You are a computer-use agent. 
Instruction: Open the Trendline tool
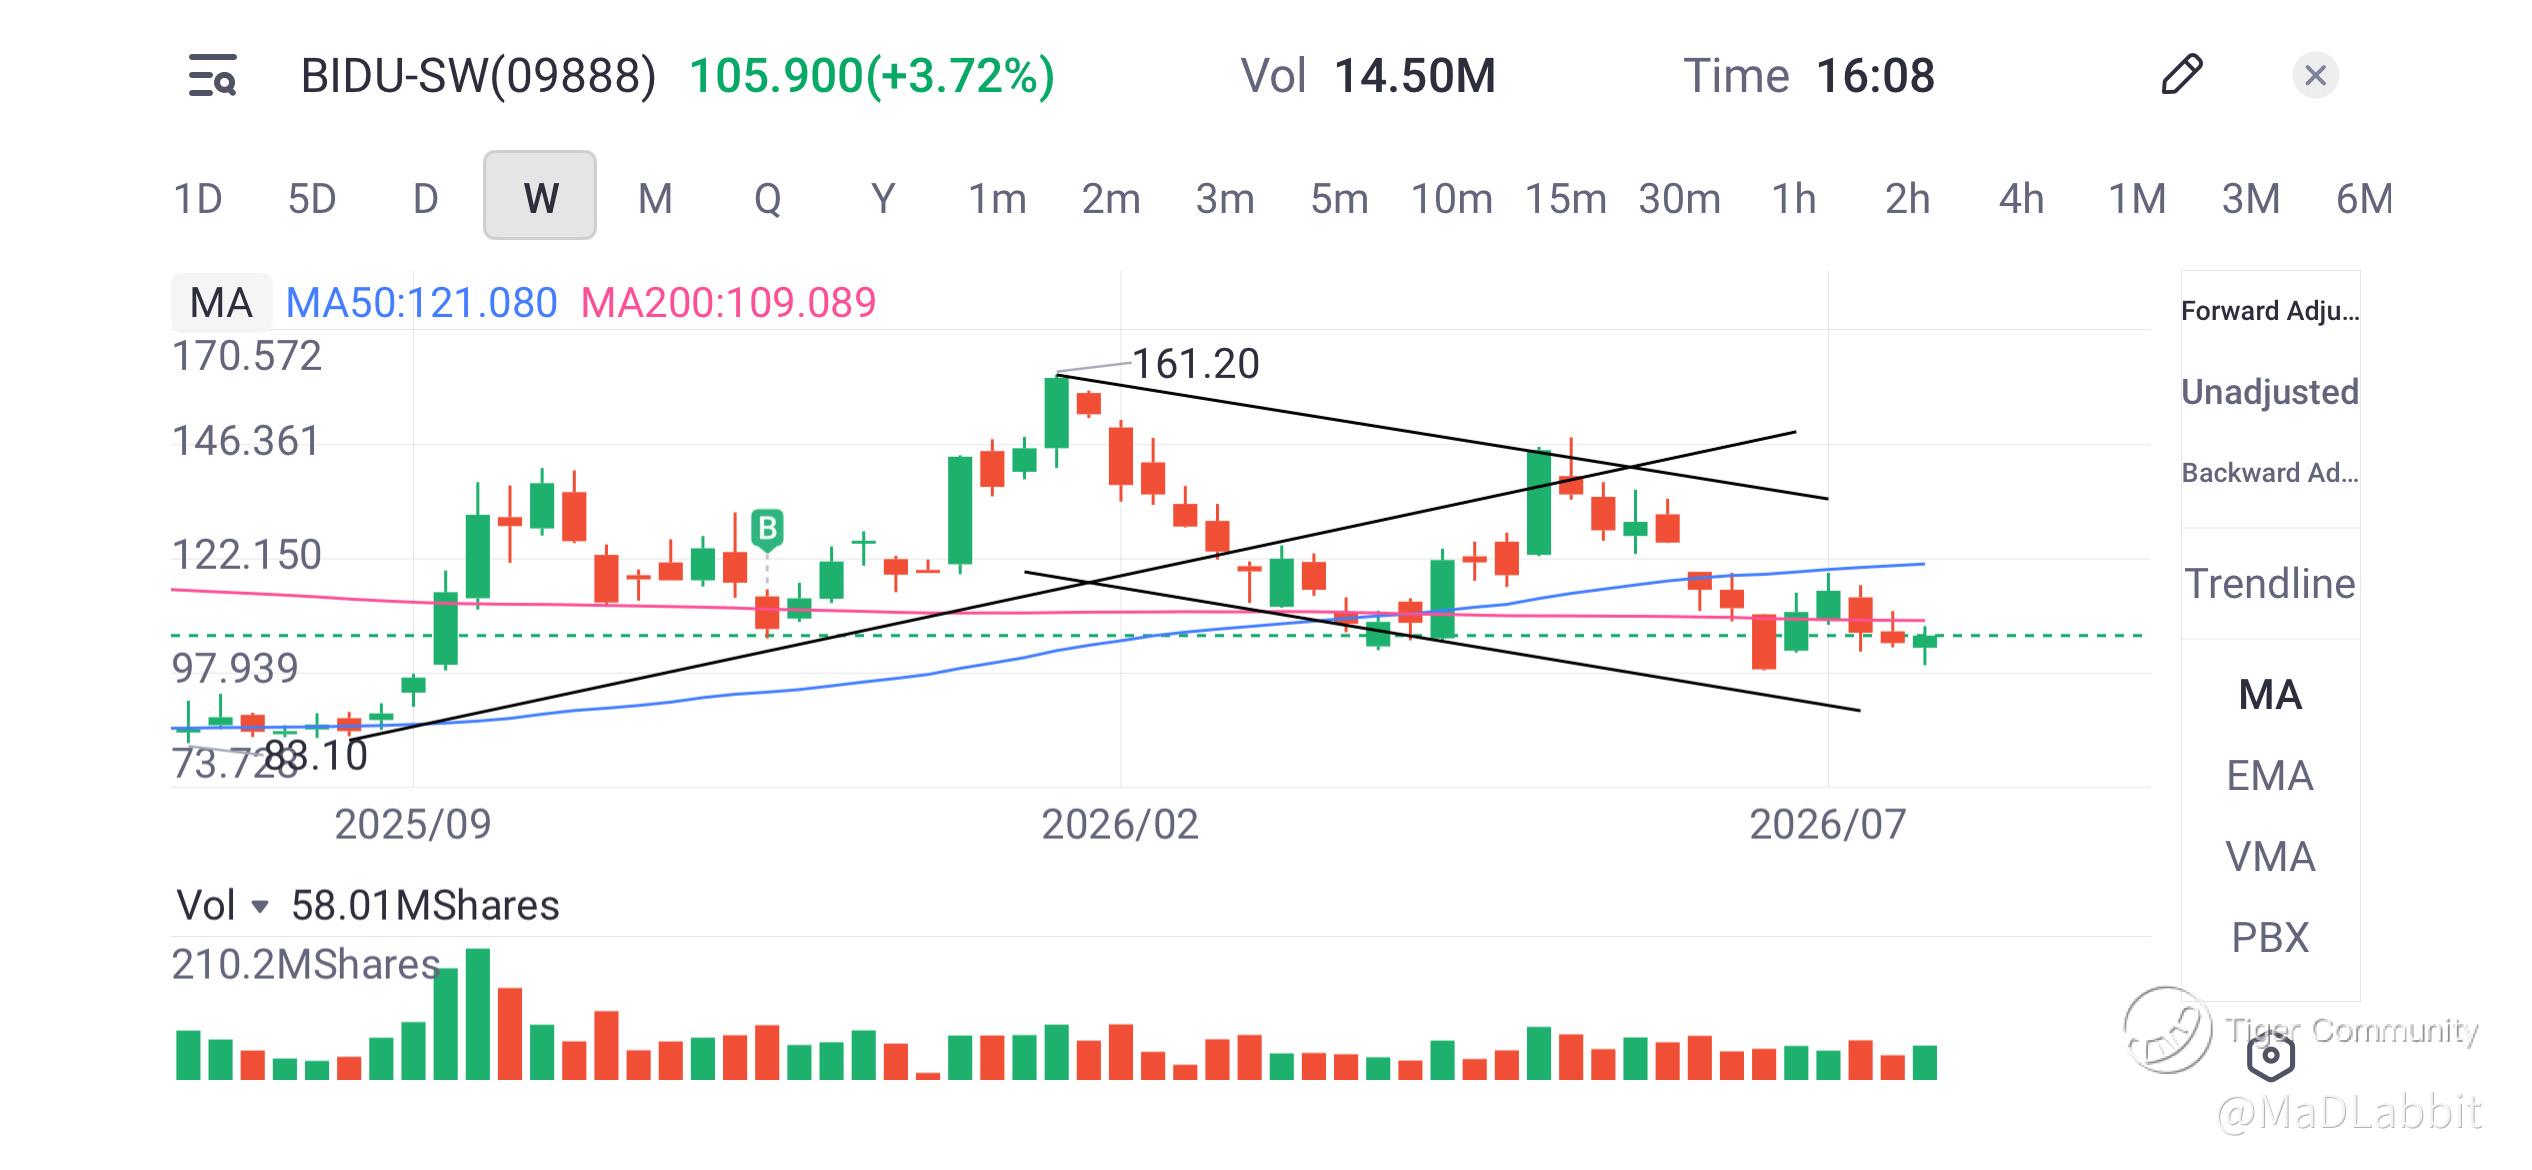click(2270, 584)
